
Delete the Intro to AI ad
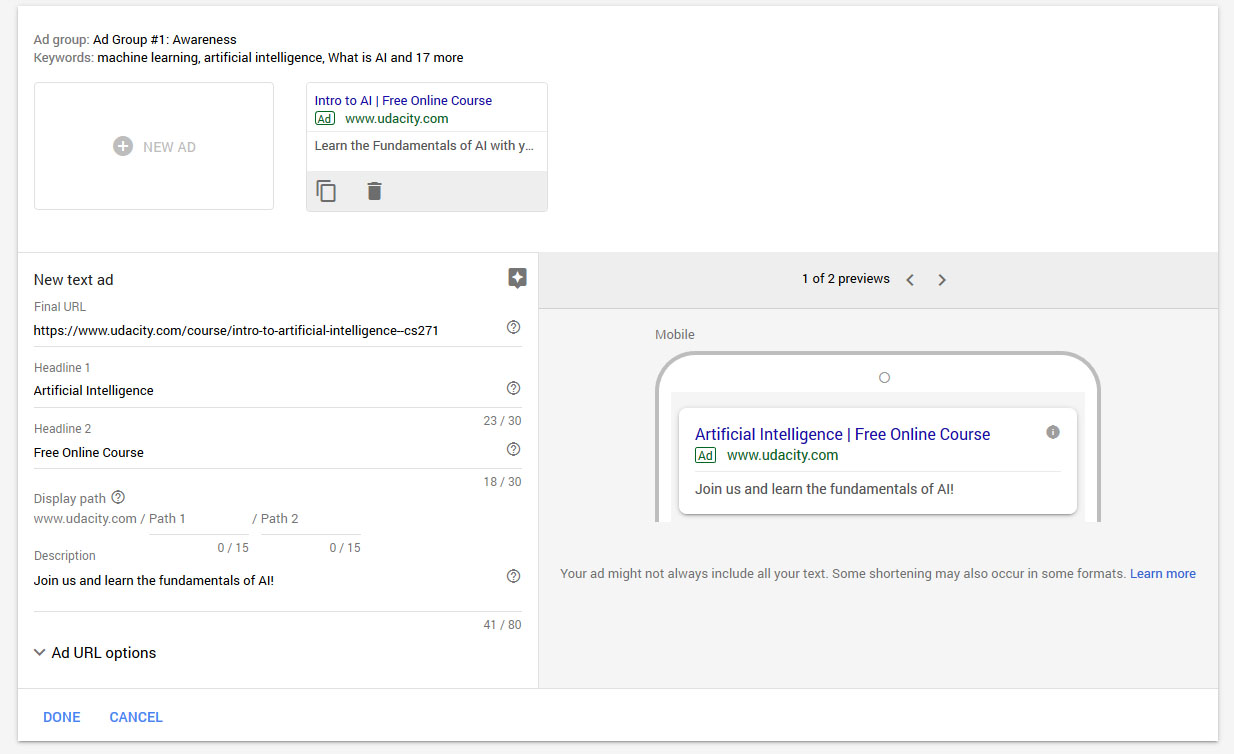point(374,191)
